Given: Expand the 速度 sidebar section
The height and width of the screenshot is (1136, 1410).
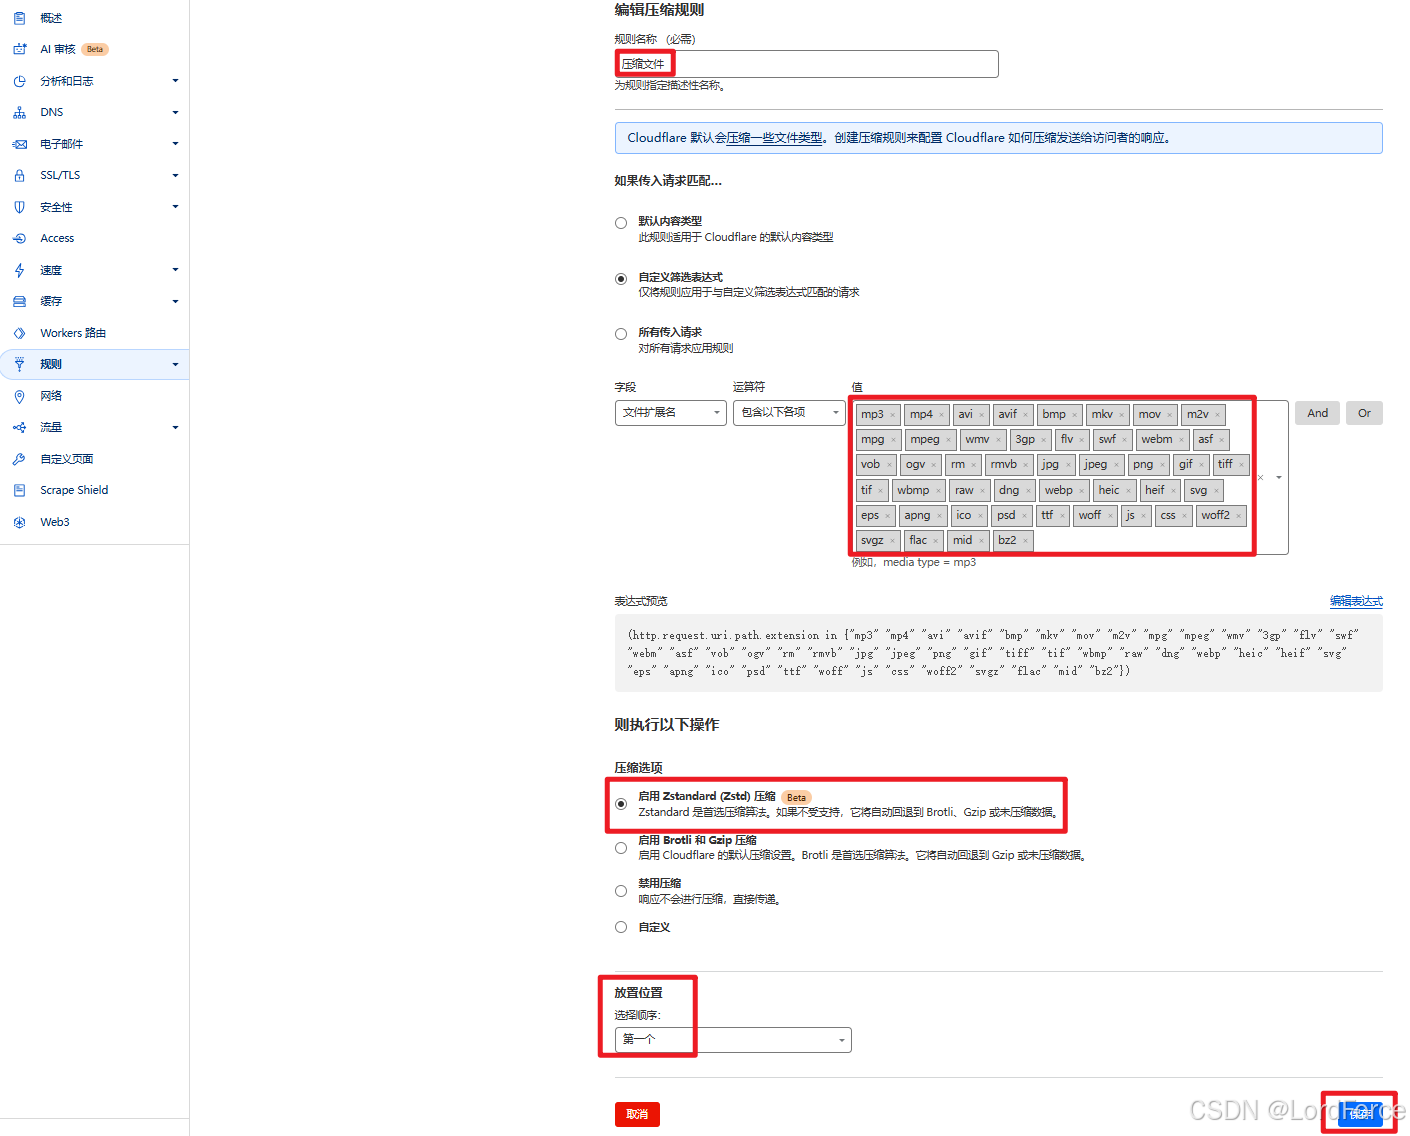Looking at the screenshot, I should point(175,270).
